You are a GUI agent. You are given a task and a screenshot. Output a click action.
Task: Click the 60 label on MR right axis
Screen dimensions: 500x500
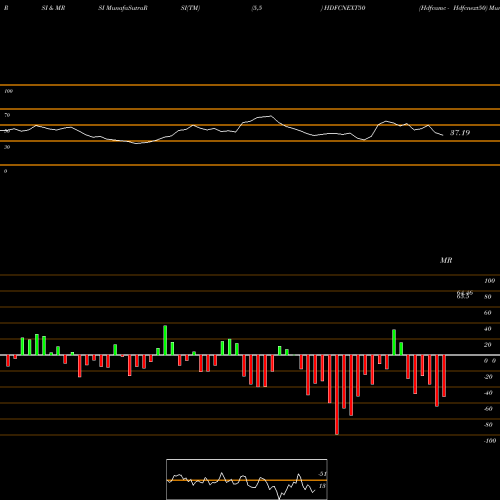(x=487, y=313)
